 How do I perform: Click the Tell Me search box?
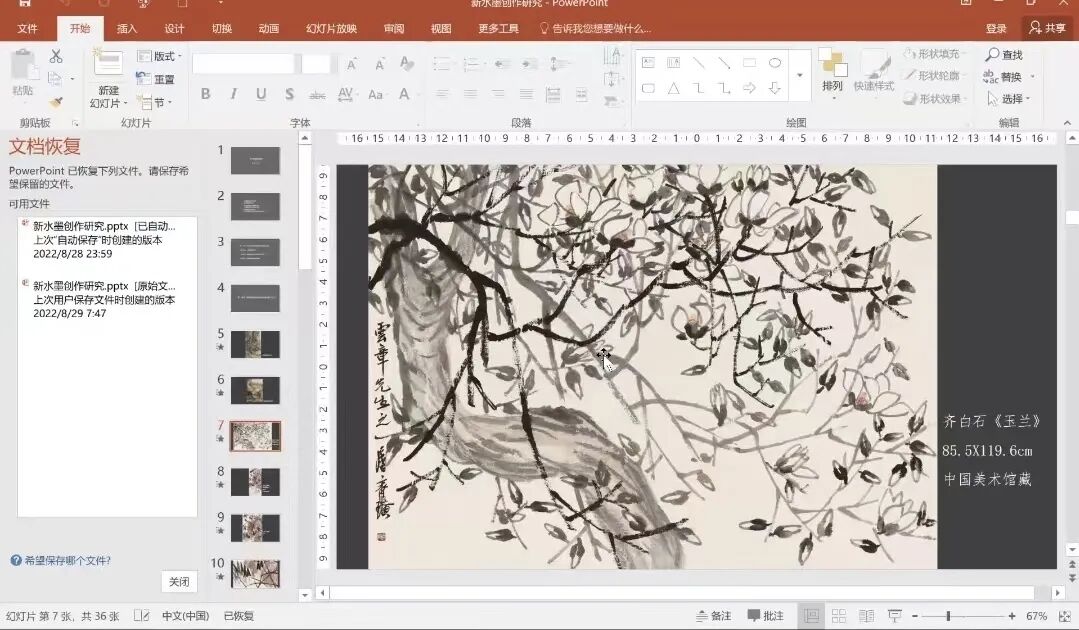[596, 28]
